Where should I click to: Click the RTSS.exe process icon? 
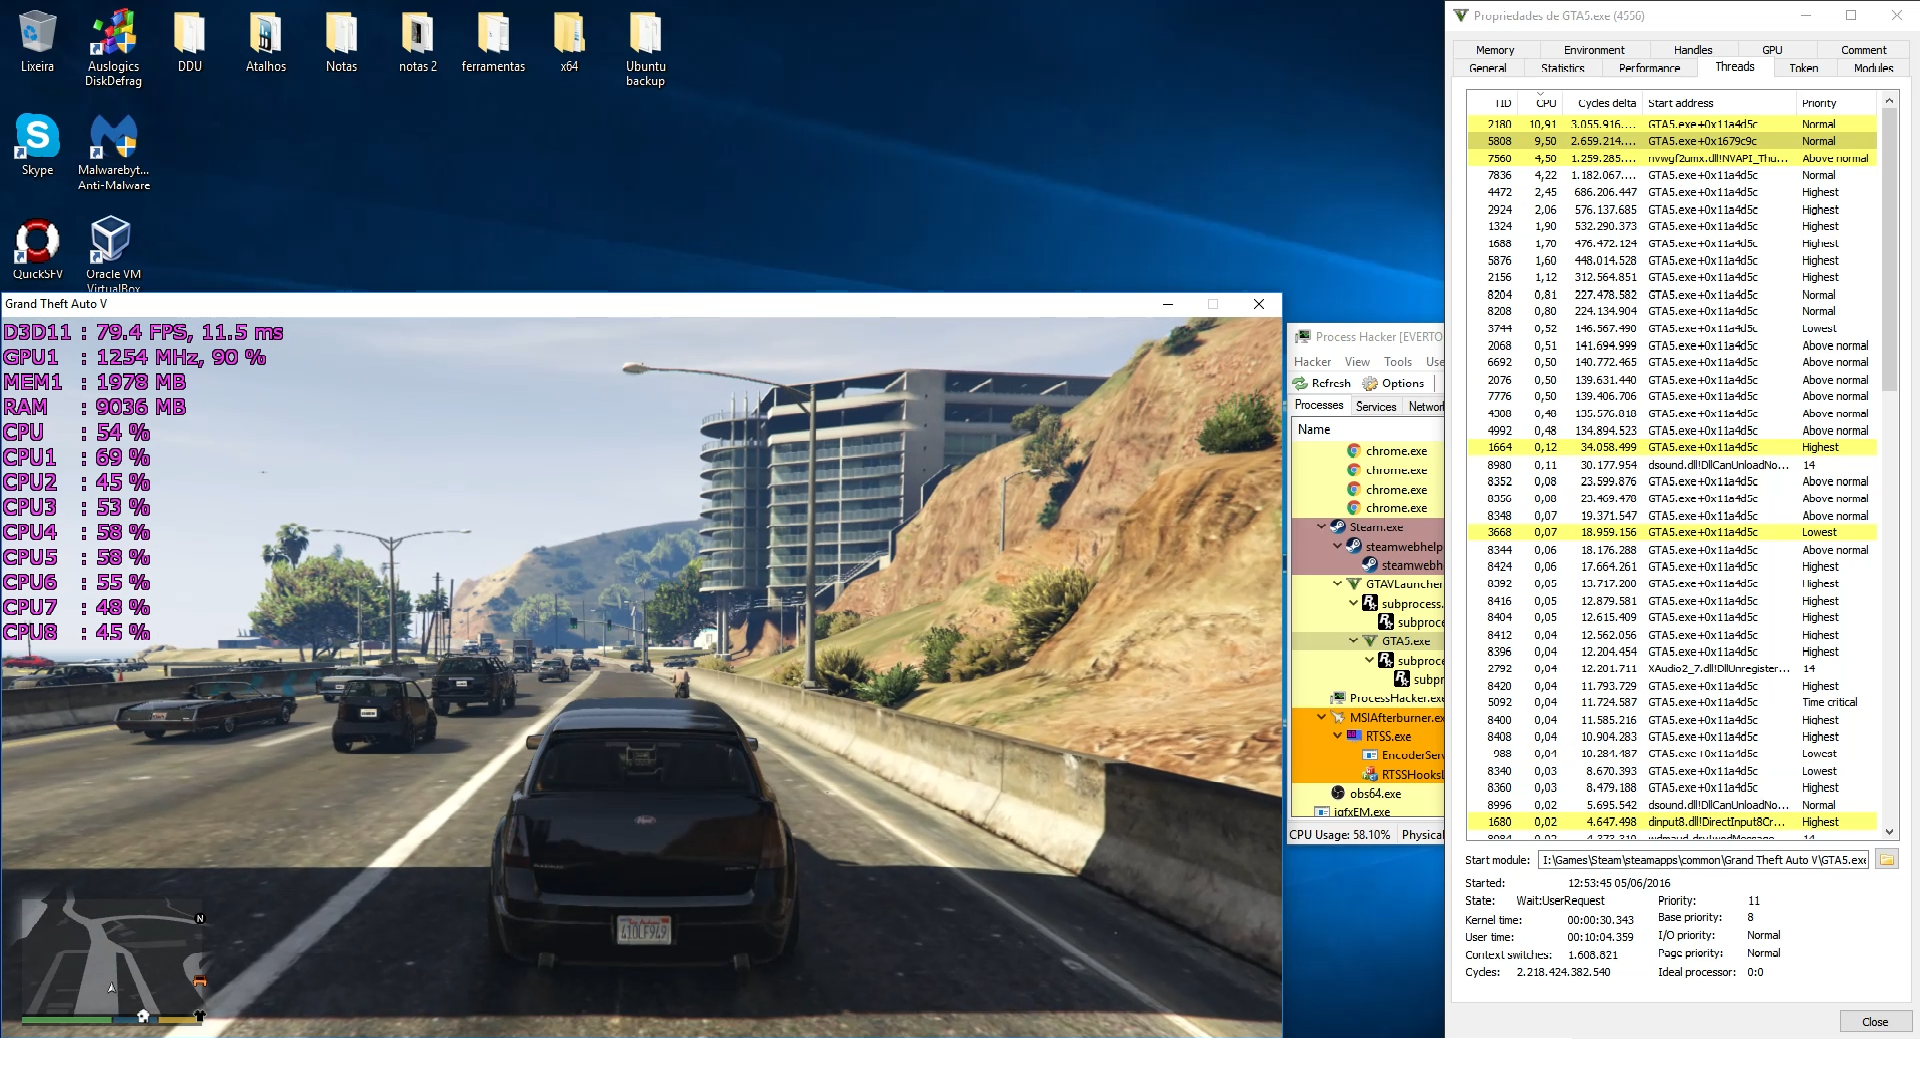pyautogui.click(x=1354, y=736)
